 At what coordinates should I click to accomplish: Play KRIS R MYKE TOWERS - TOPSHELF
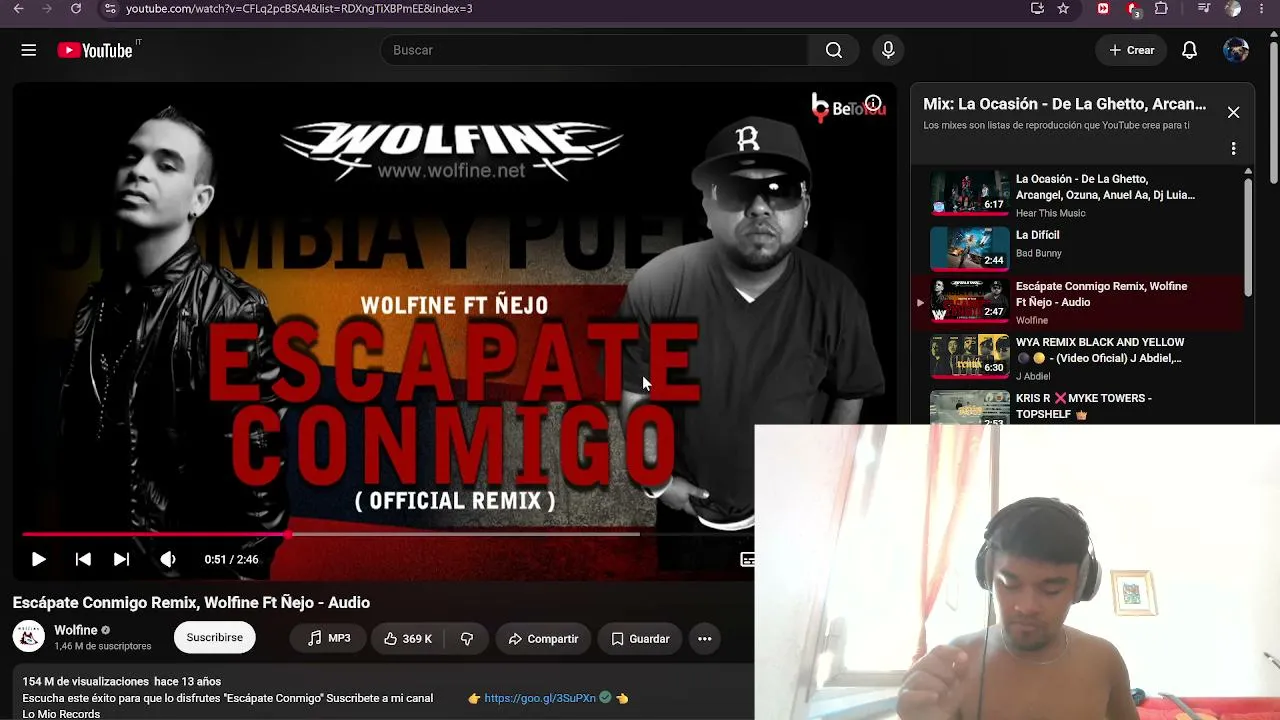1084,406
